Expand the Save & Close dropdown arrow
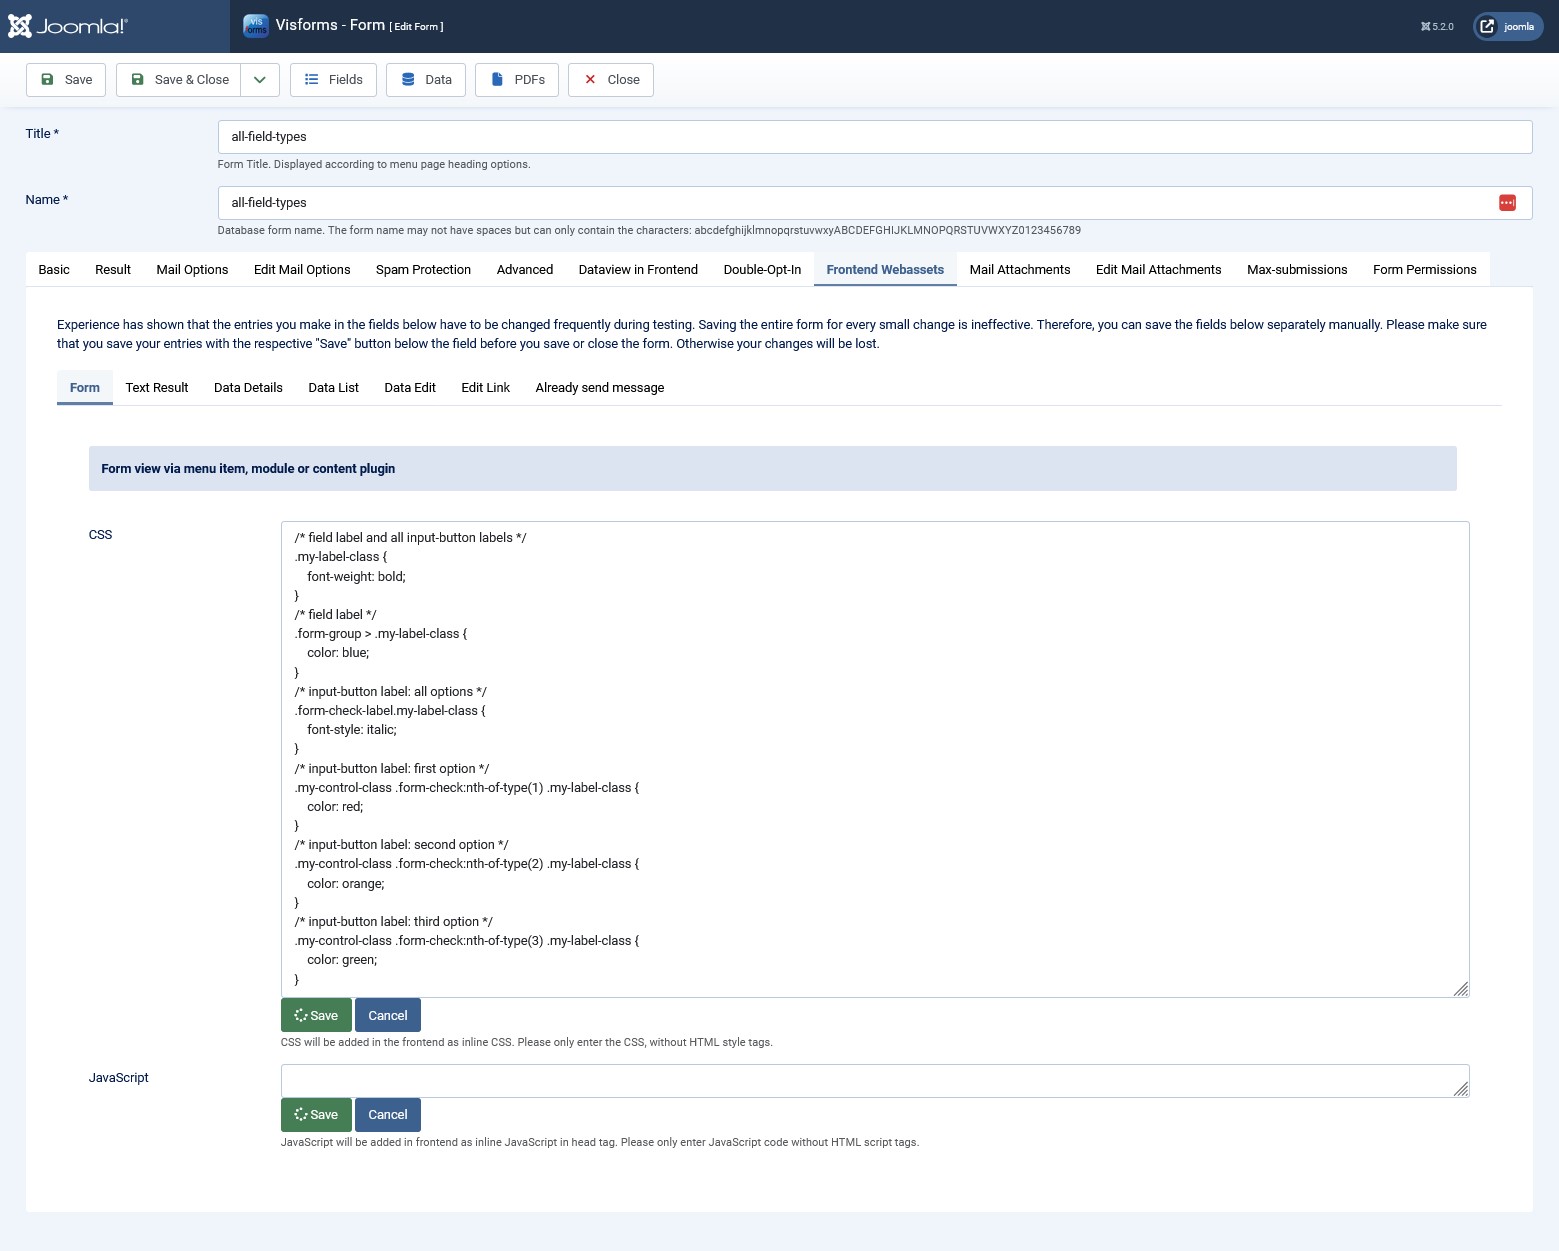Viewport: 1559px width, 1251px height. 259,79
